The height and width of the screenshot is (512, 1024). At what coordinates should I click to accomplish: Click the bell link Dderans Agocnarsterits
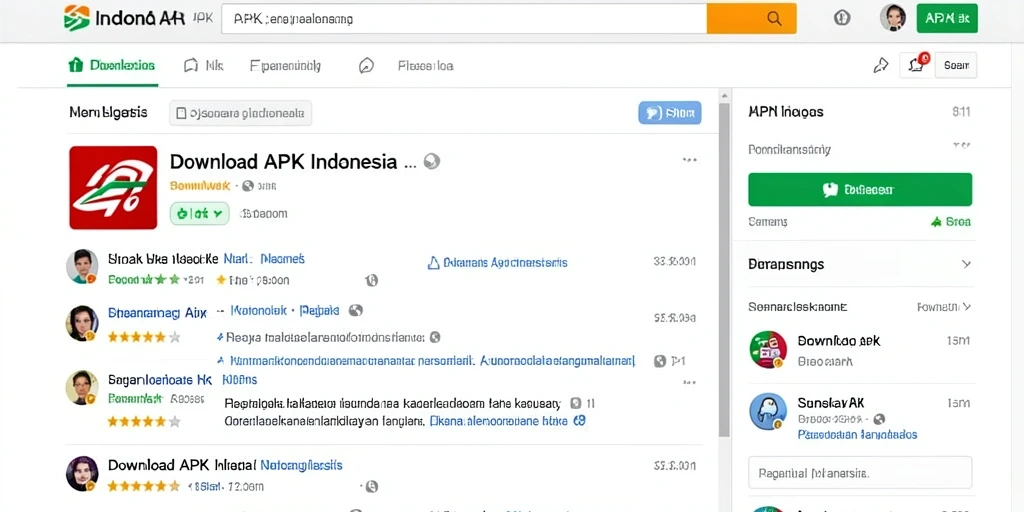[x=497, y=263]
